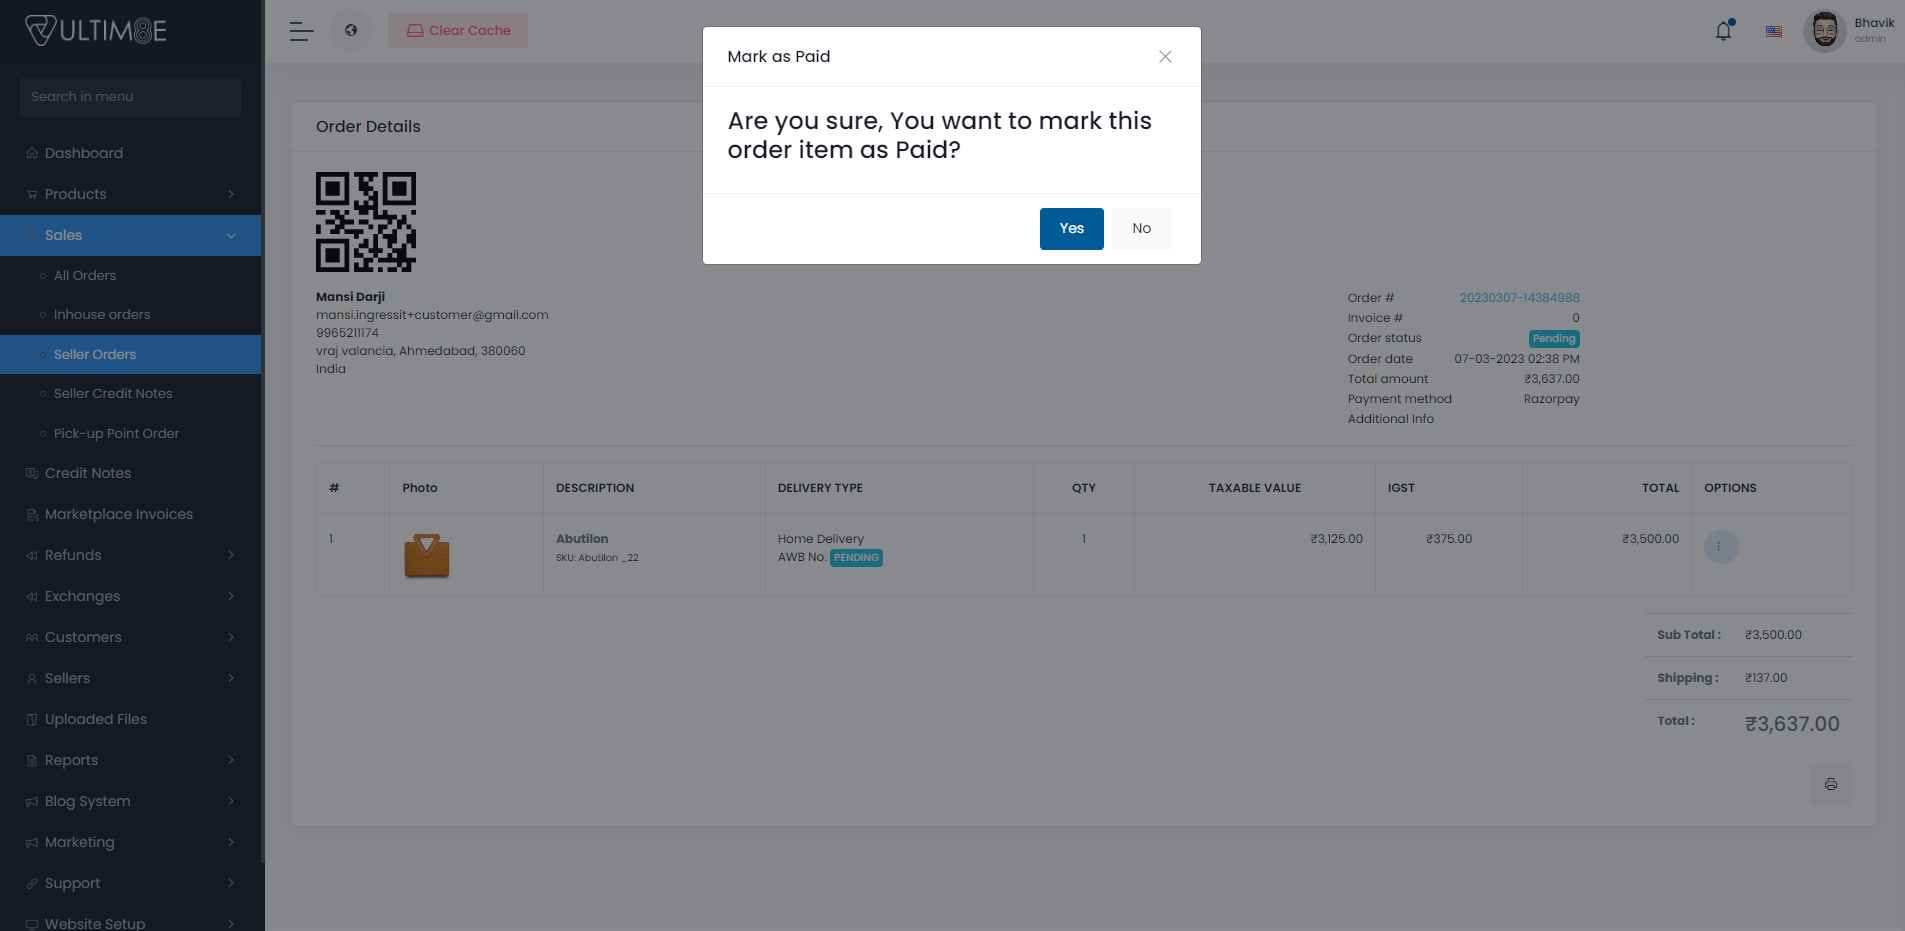The image size is (1905, 931).
Task: Collapse the Sales menu
Action: point(63,235)
